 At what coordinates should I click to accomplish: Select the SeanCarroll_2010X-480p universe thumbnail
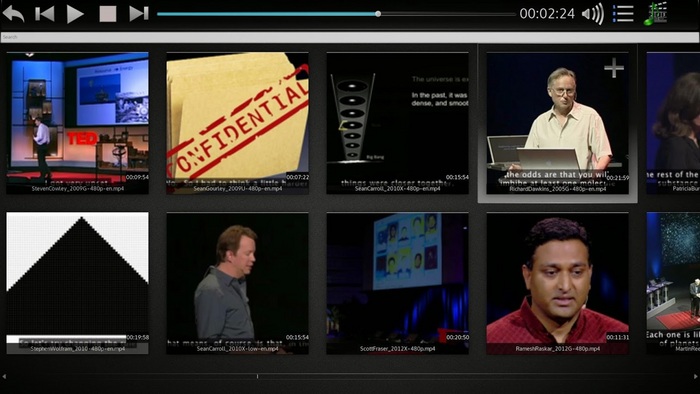click(397, 123)
